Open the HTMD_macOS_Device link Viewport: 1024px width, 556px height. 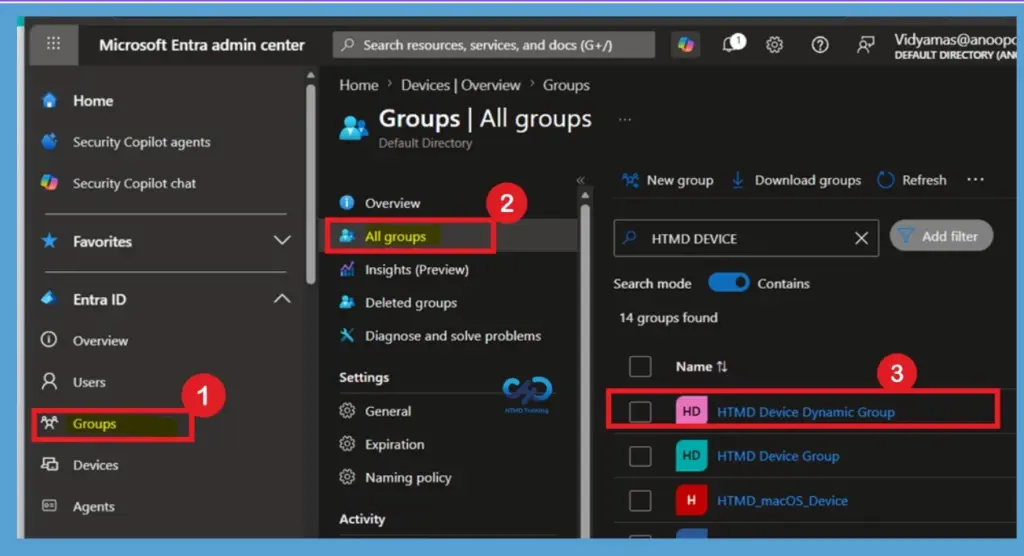782,500
